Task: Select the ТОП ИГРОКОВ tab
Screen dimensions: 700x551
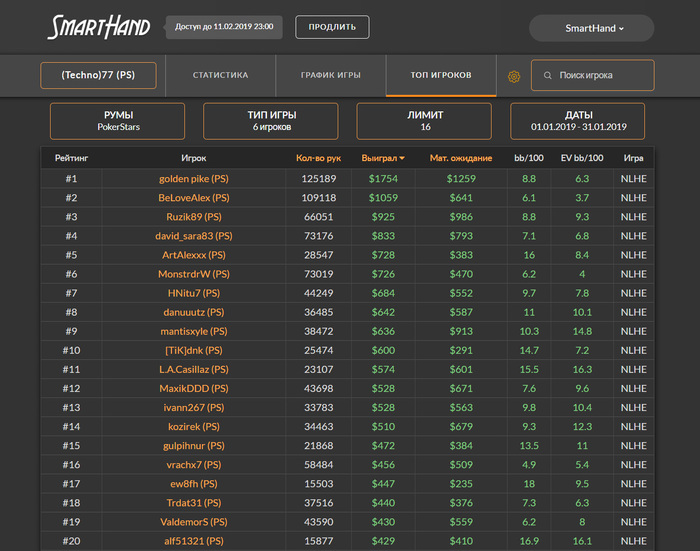Action: (x=441, y=75)
